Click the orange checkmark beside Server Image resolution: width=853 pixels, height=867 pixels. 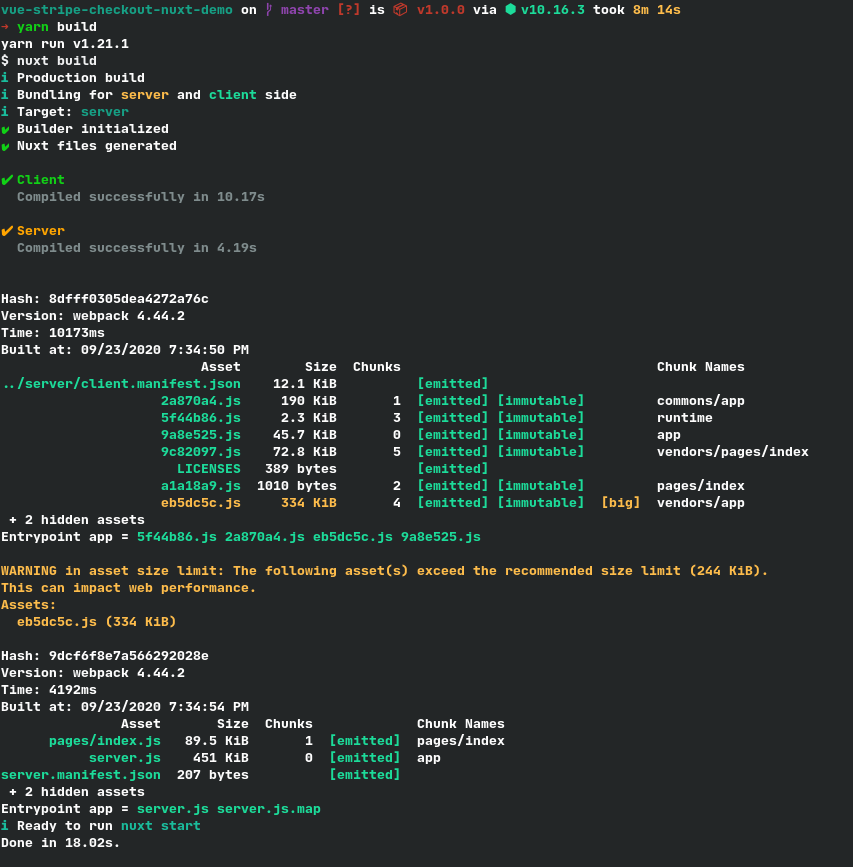pyautogui.click(x=7, y=231)
